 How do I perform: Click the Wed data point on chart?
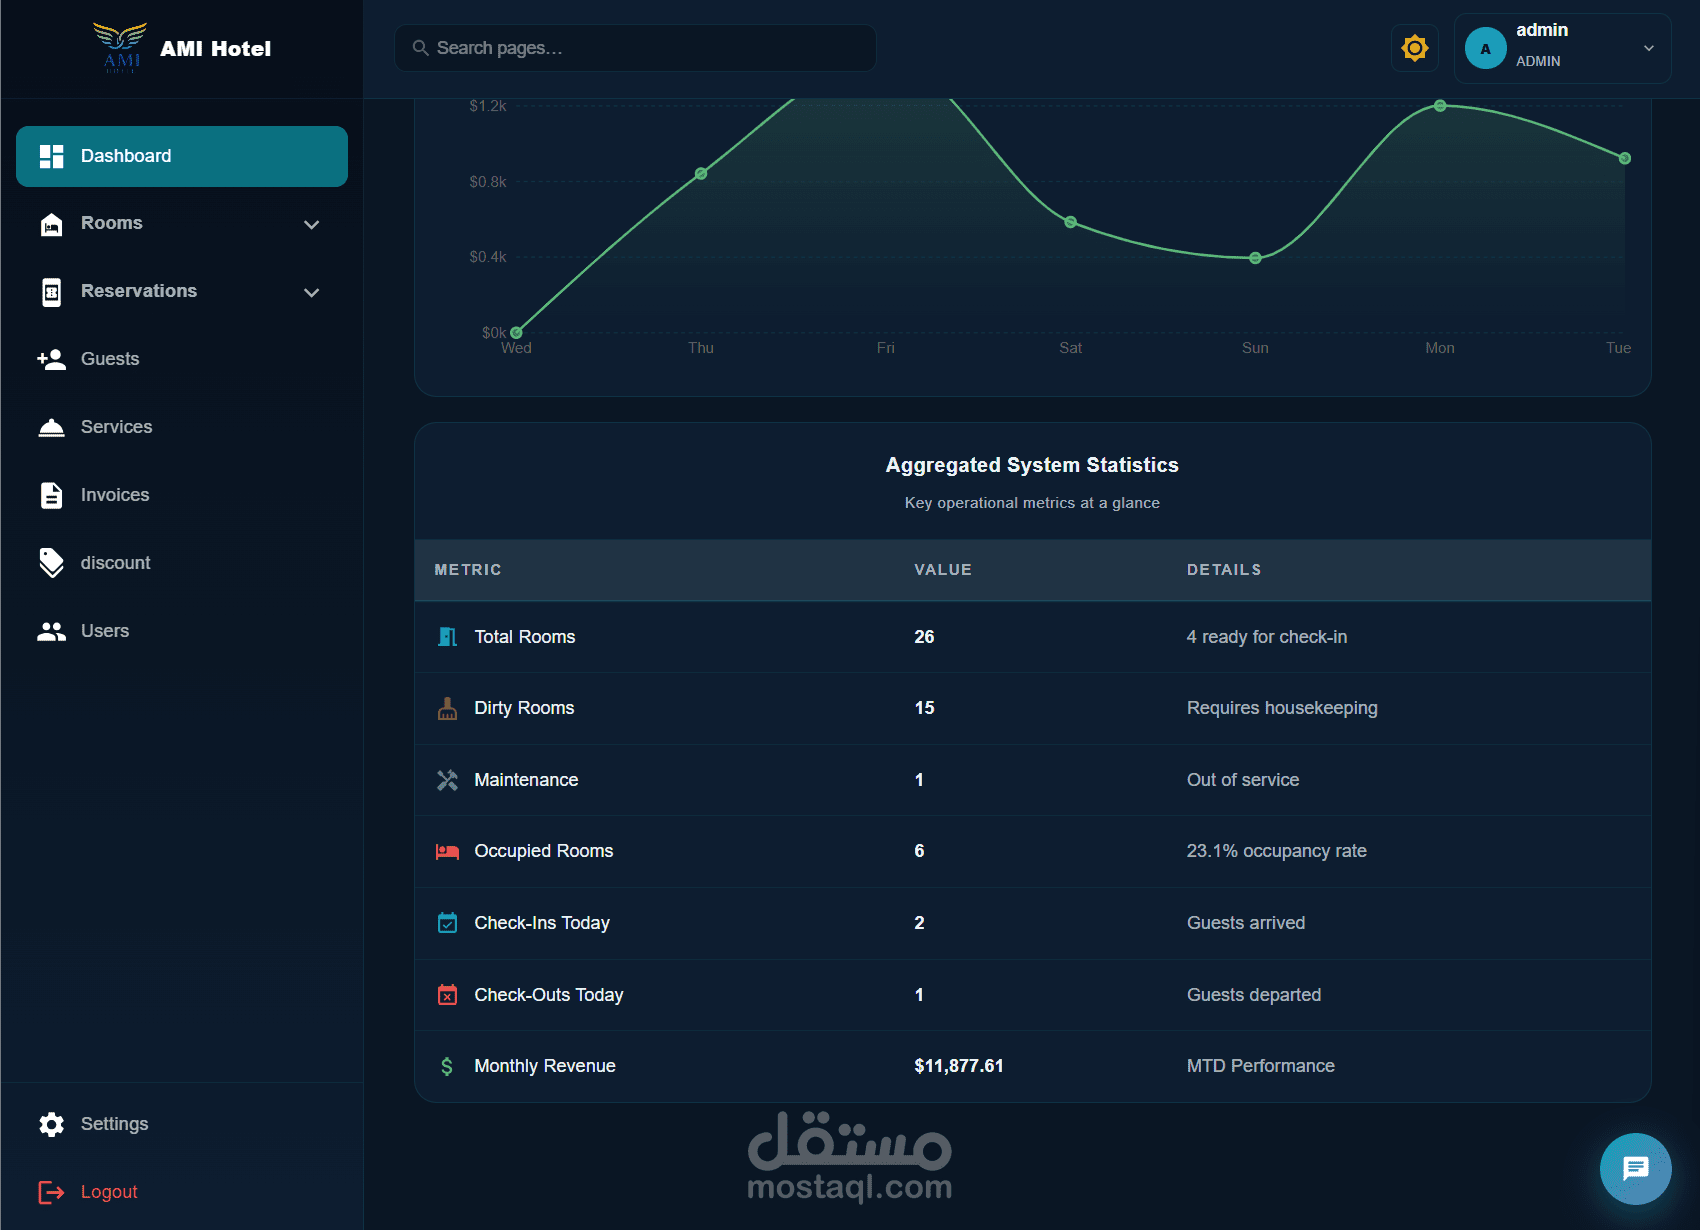pyautogui.click(x=516, y=333)
